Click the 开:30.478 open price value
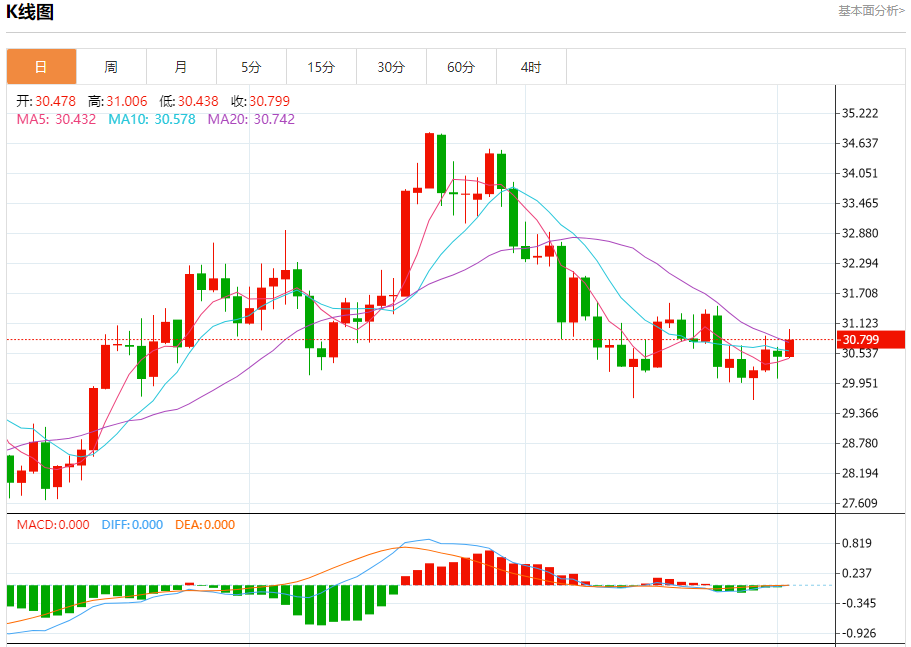 click(46, 101)
